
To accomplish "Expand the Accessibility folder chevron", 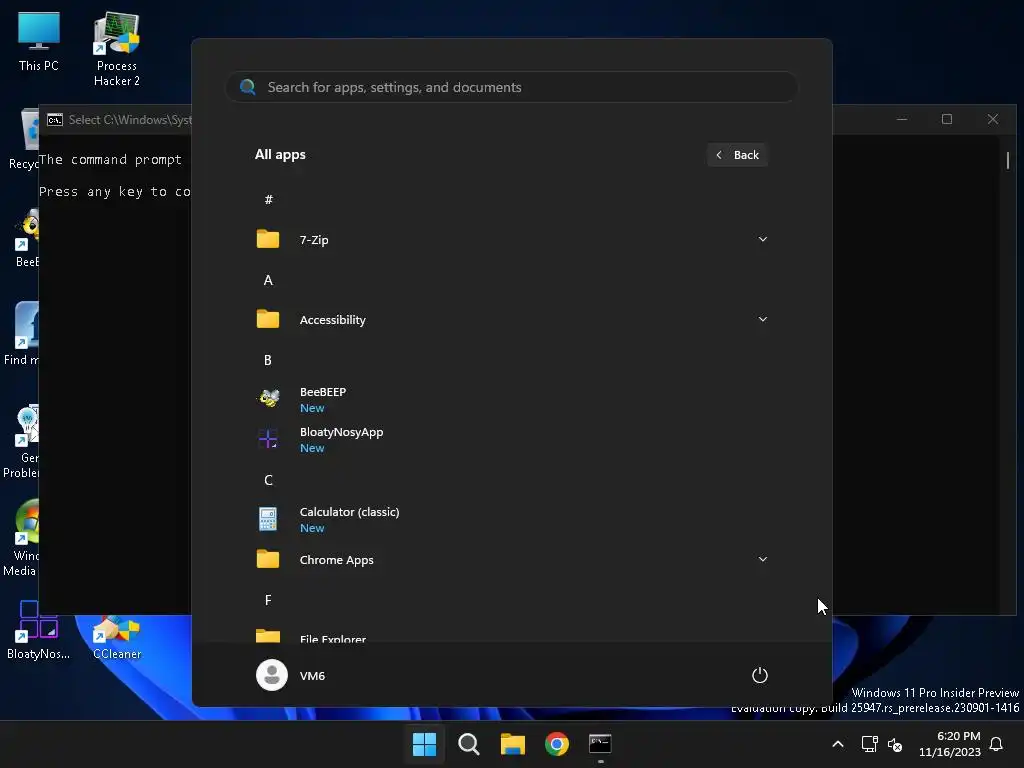I will [762, 319].
